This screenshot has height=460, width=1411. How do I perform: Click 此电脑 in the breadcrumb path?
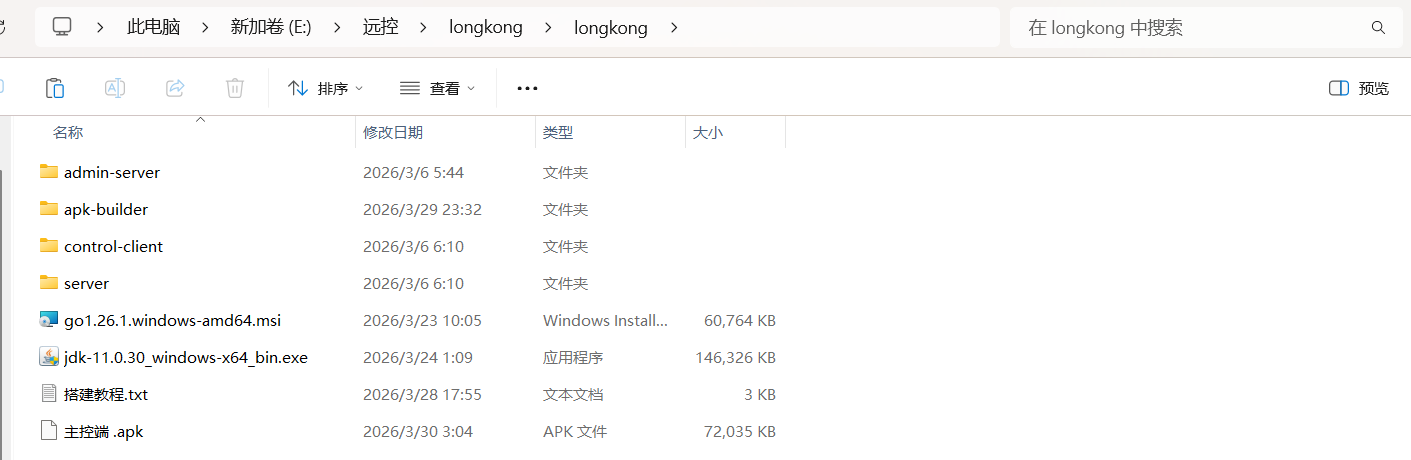click(x=153, y=27)
